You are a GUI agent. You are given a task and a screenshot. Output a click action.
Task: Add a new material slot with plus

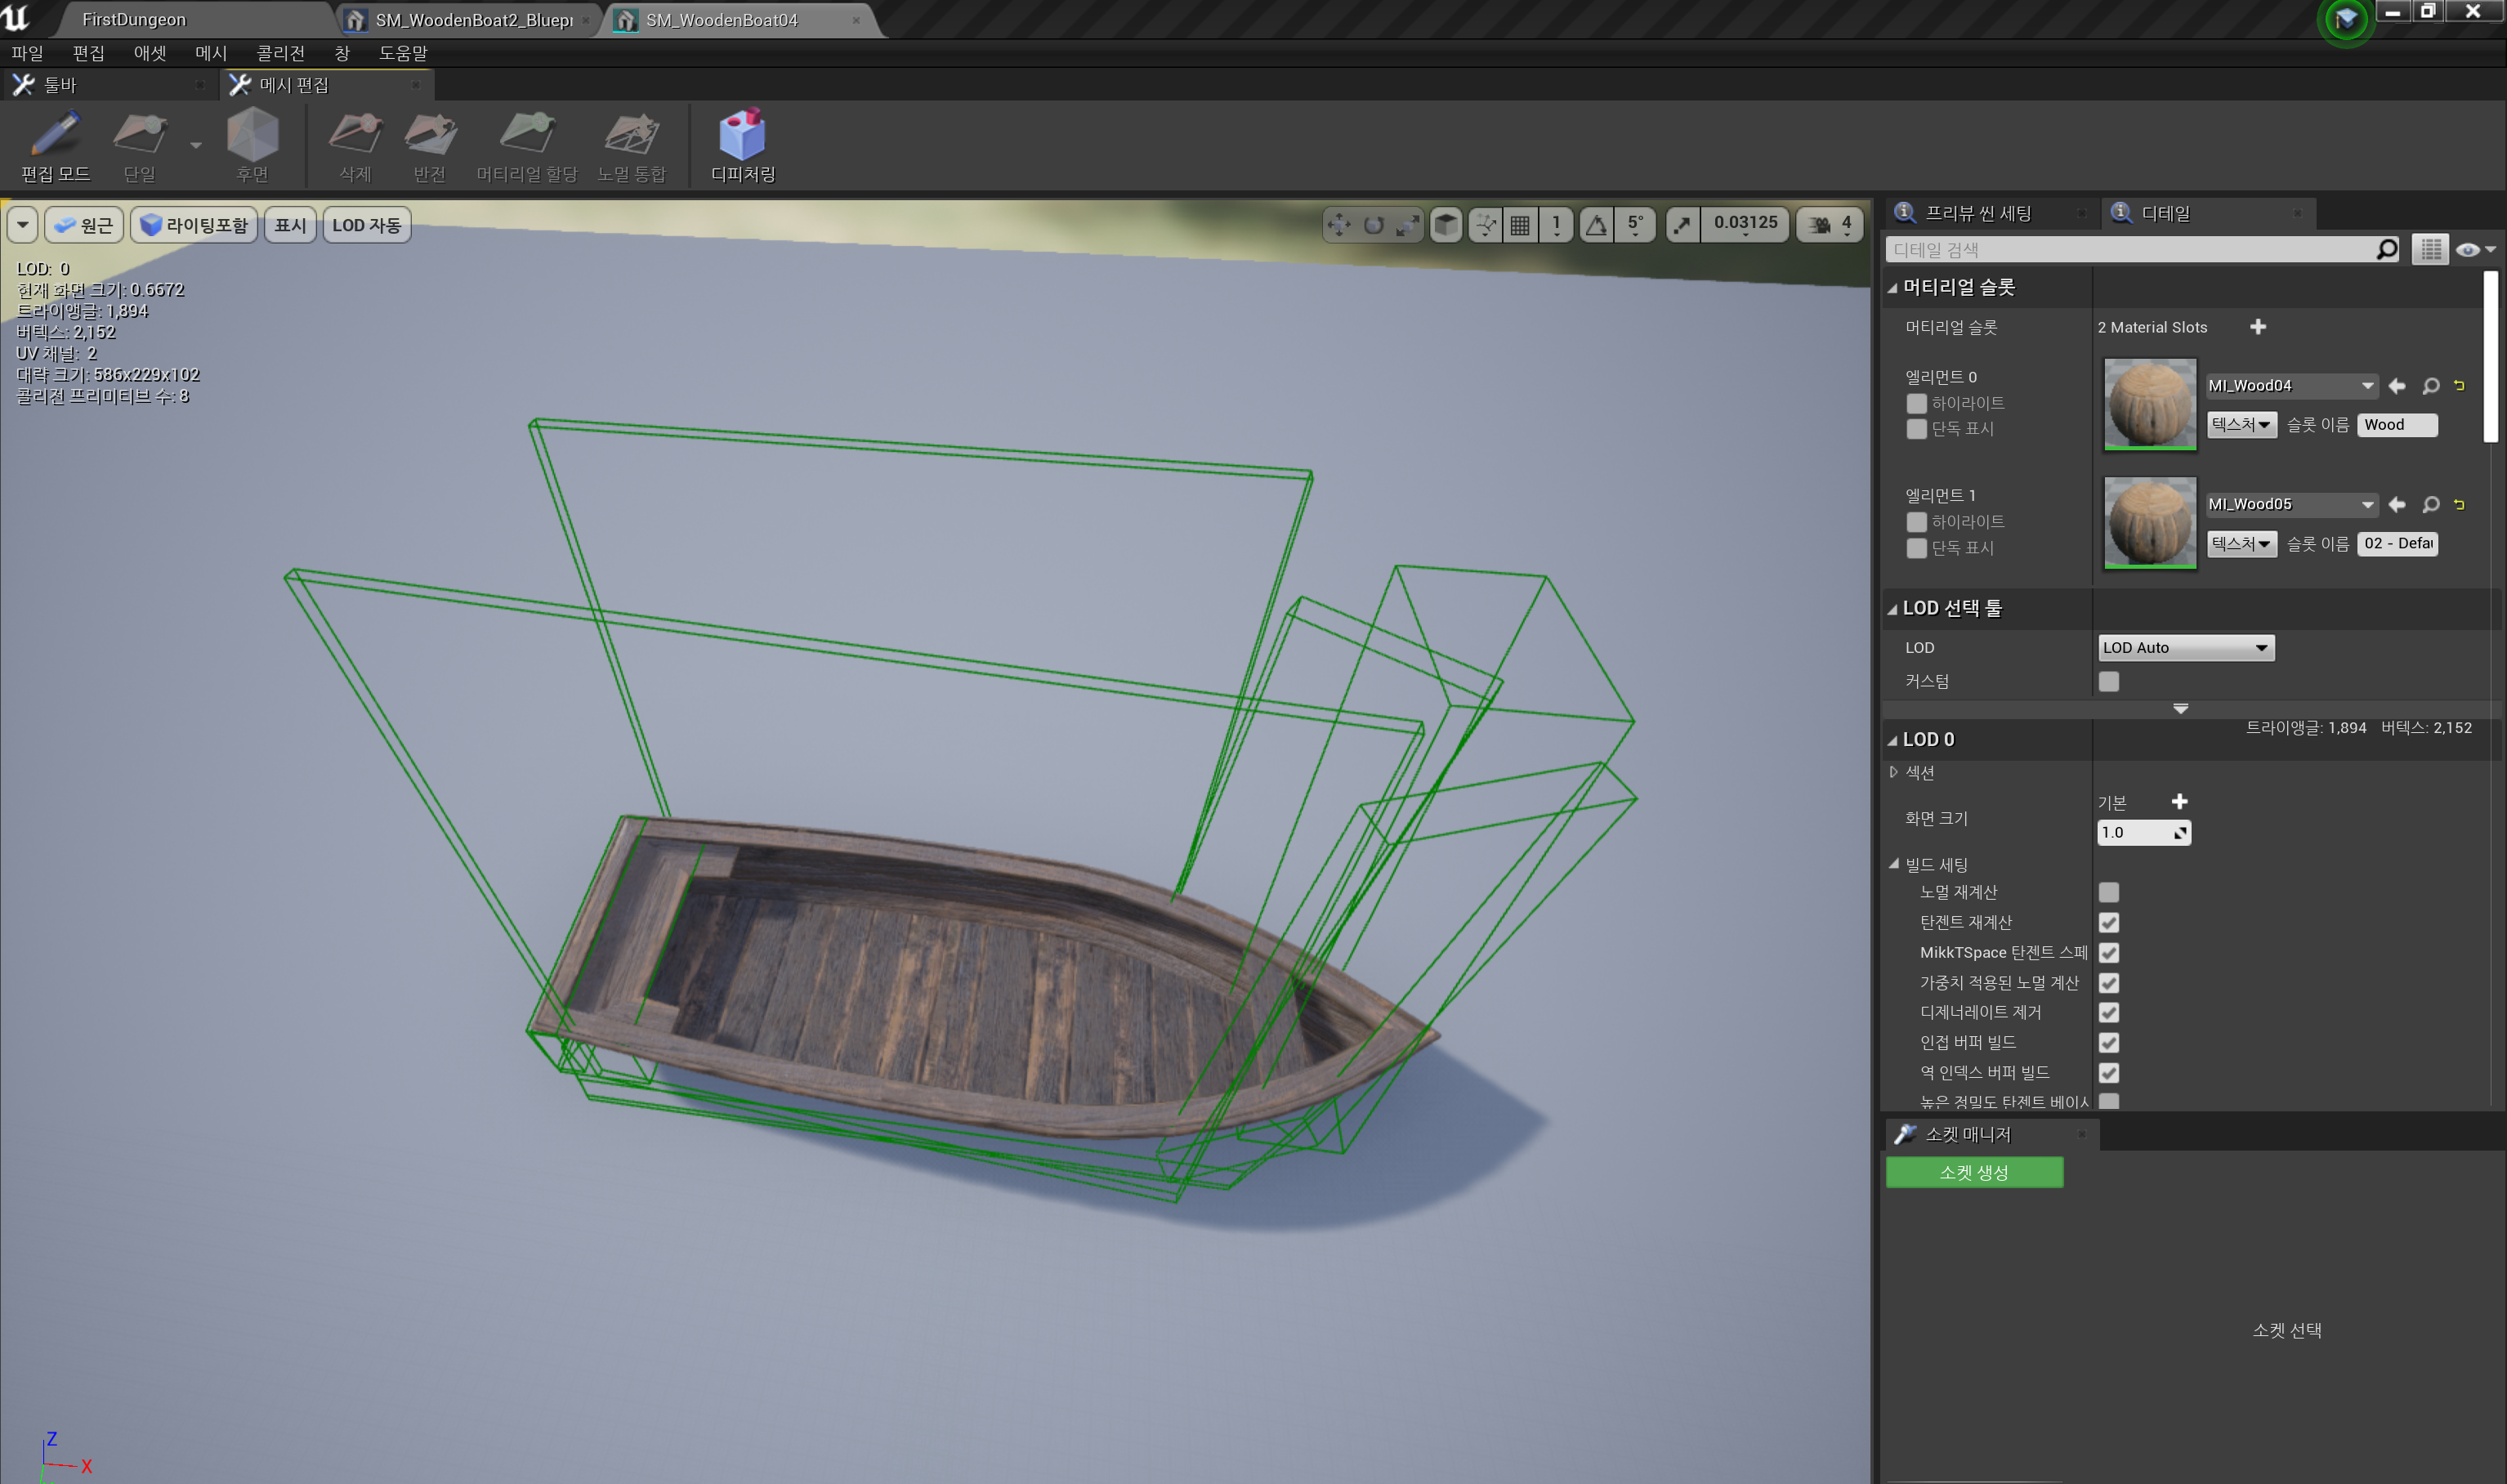[2258, 327]
